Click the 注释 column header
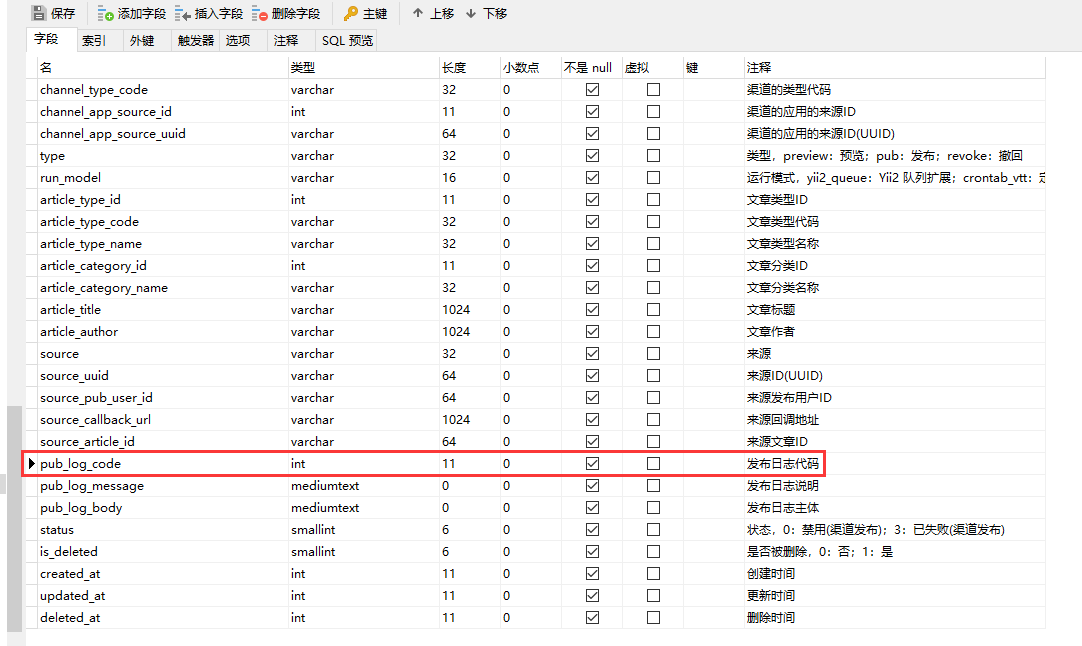This screenshot has width=1082, height=646. [759, 67]
